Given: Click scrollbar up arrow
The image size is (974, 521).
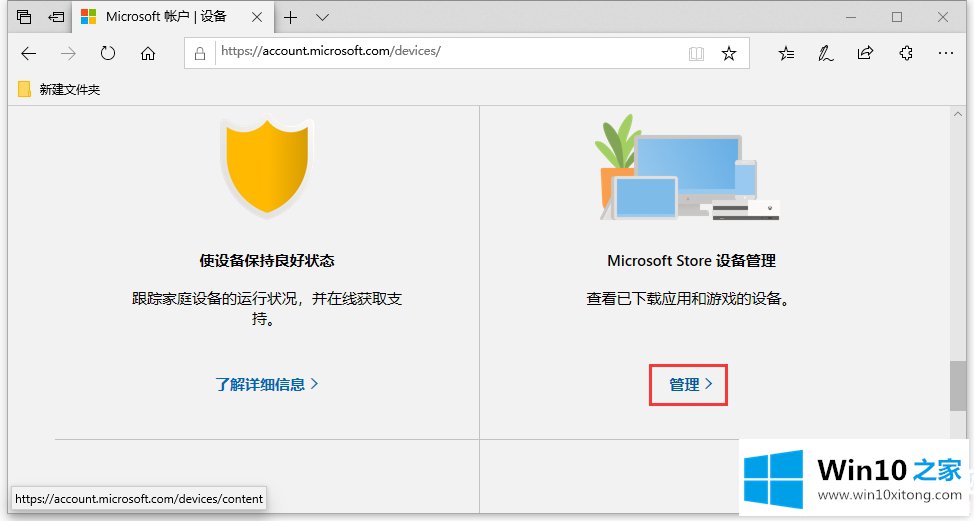Looking at the screenshot, I should coord(958,114).
